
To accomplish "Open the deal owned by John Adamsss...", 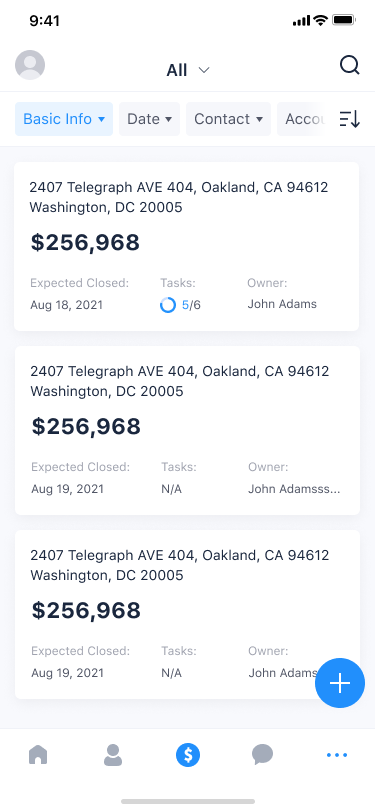I will pos(187,430).
